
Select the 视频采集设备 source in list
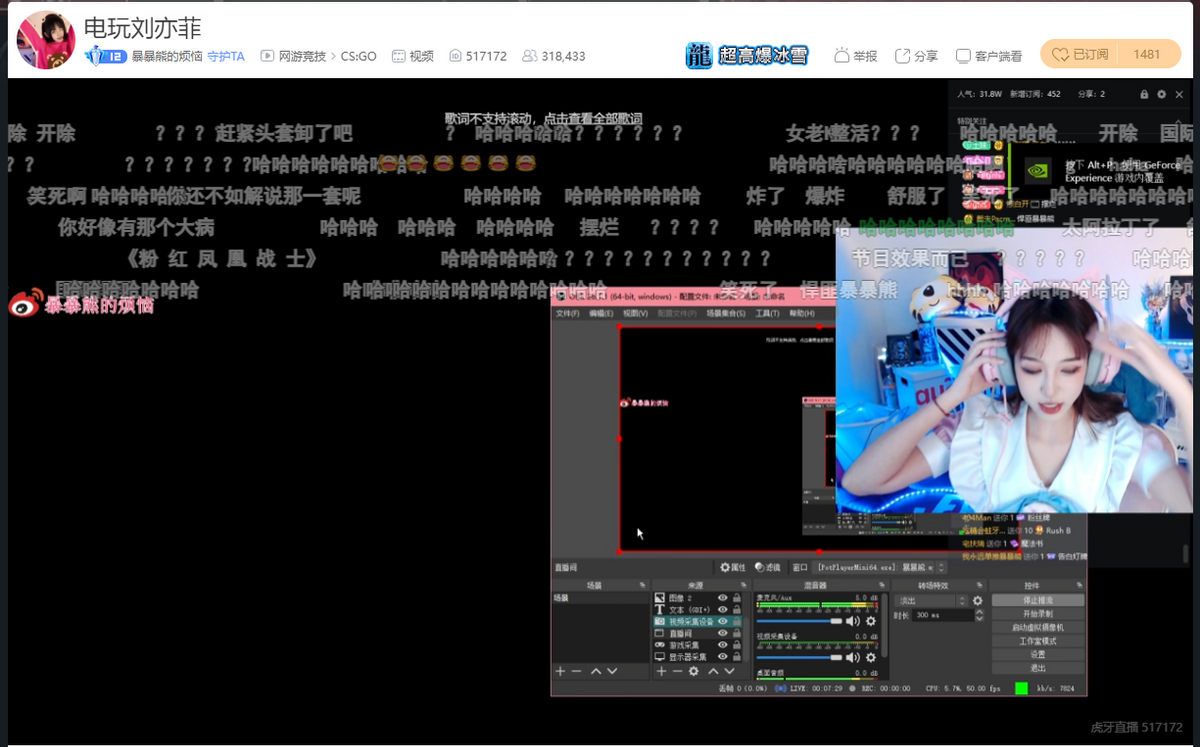point(689,622)
